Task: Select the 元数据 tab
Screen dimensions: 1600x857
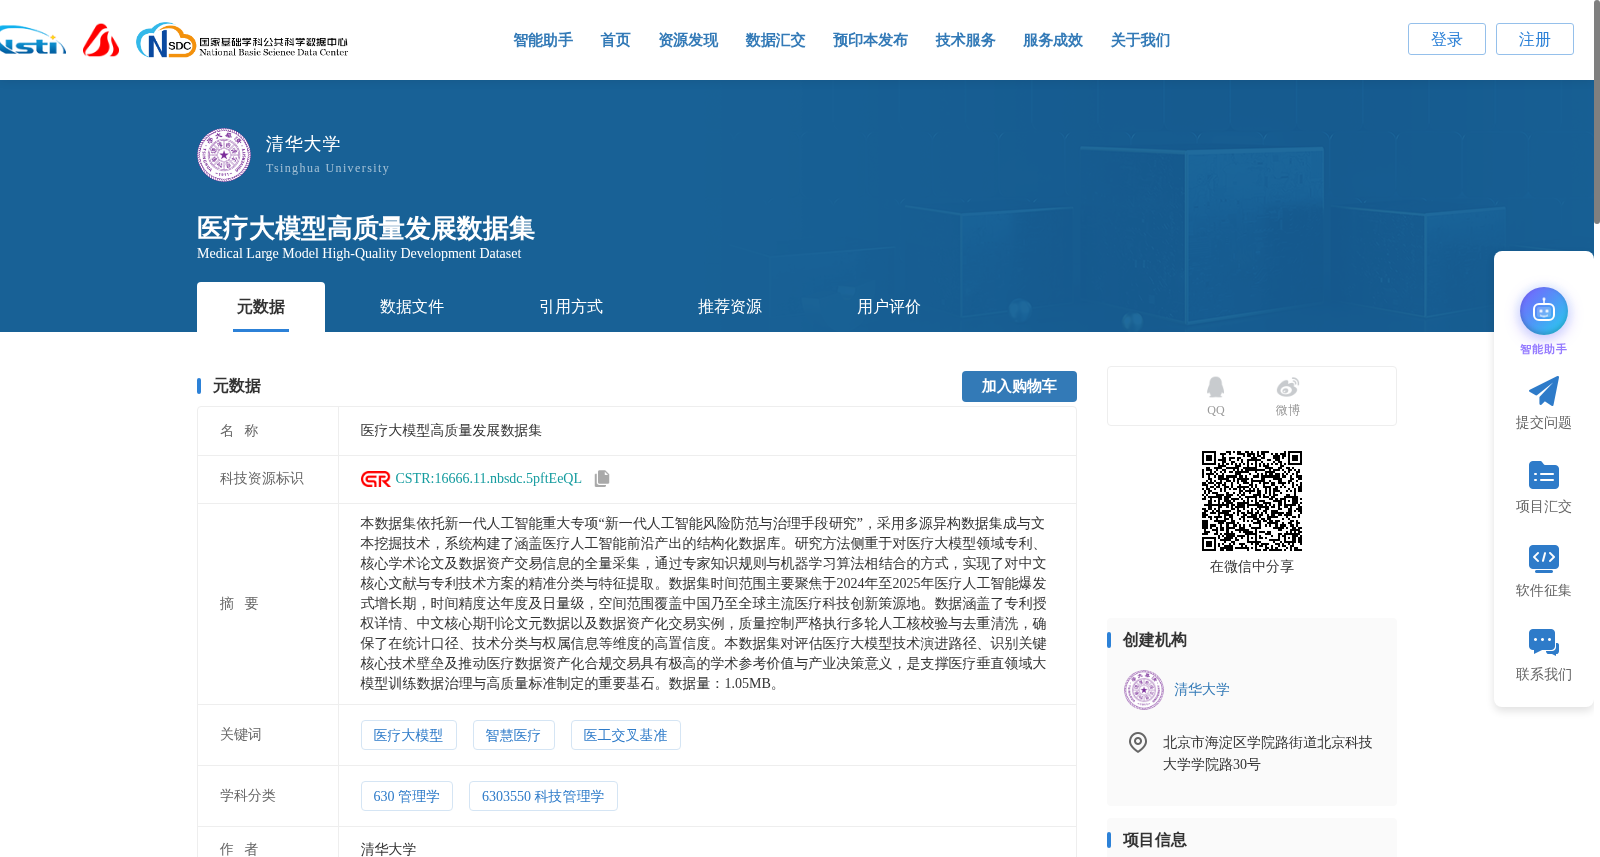Action: (261, 307)
